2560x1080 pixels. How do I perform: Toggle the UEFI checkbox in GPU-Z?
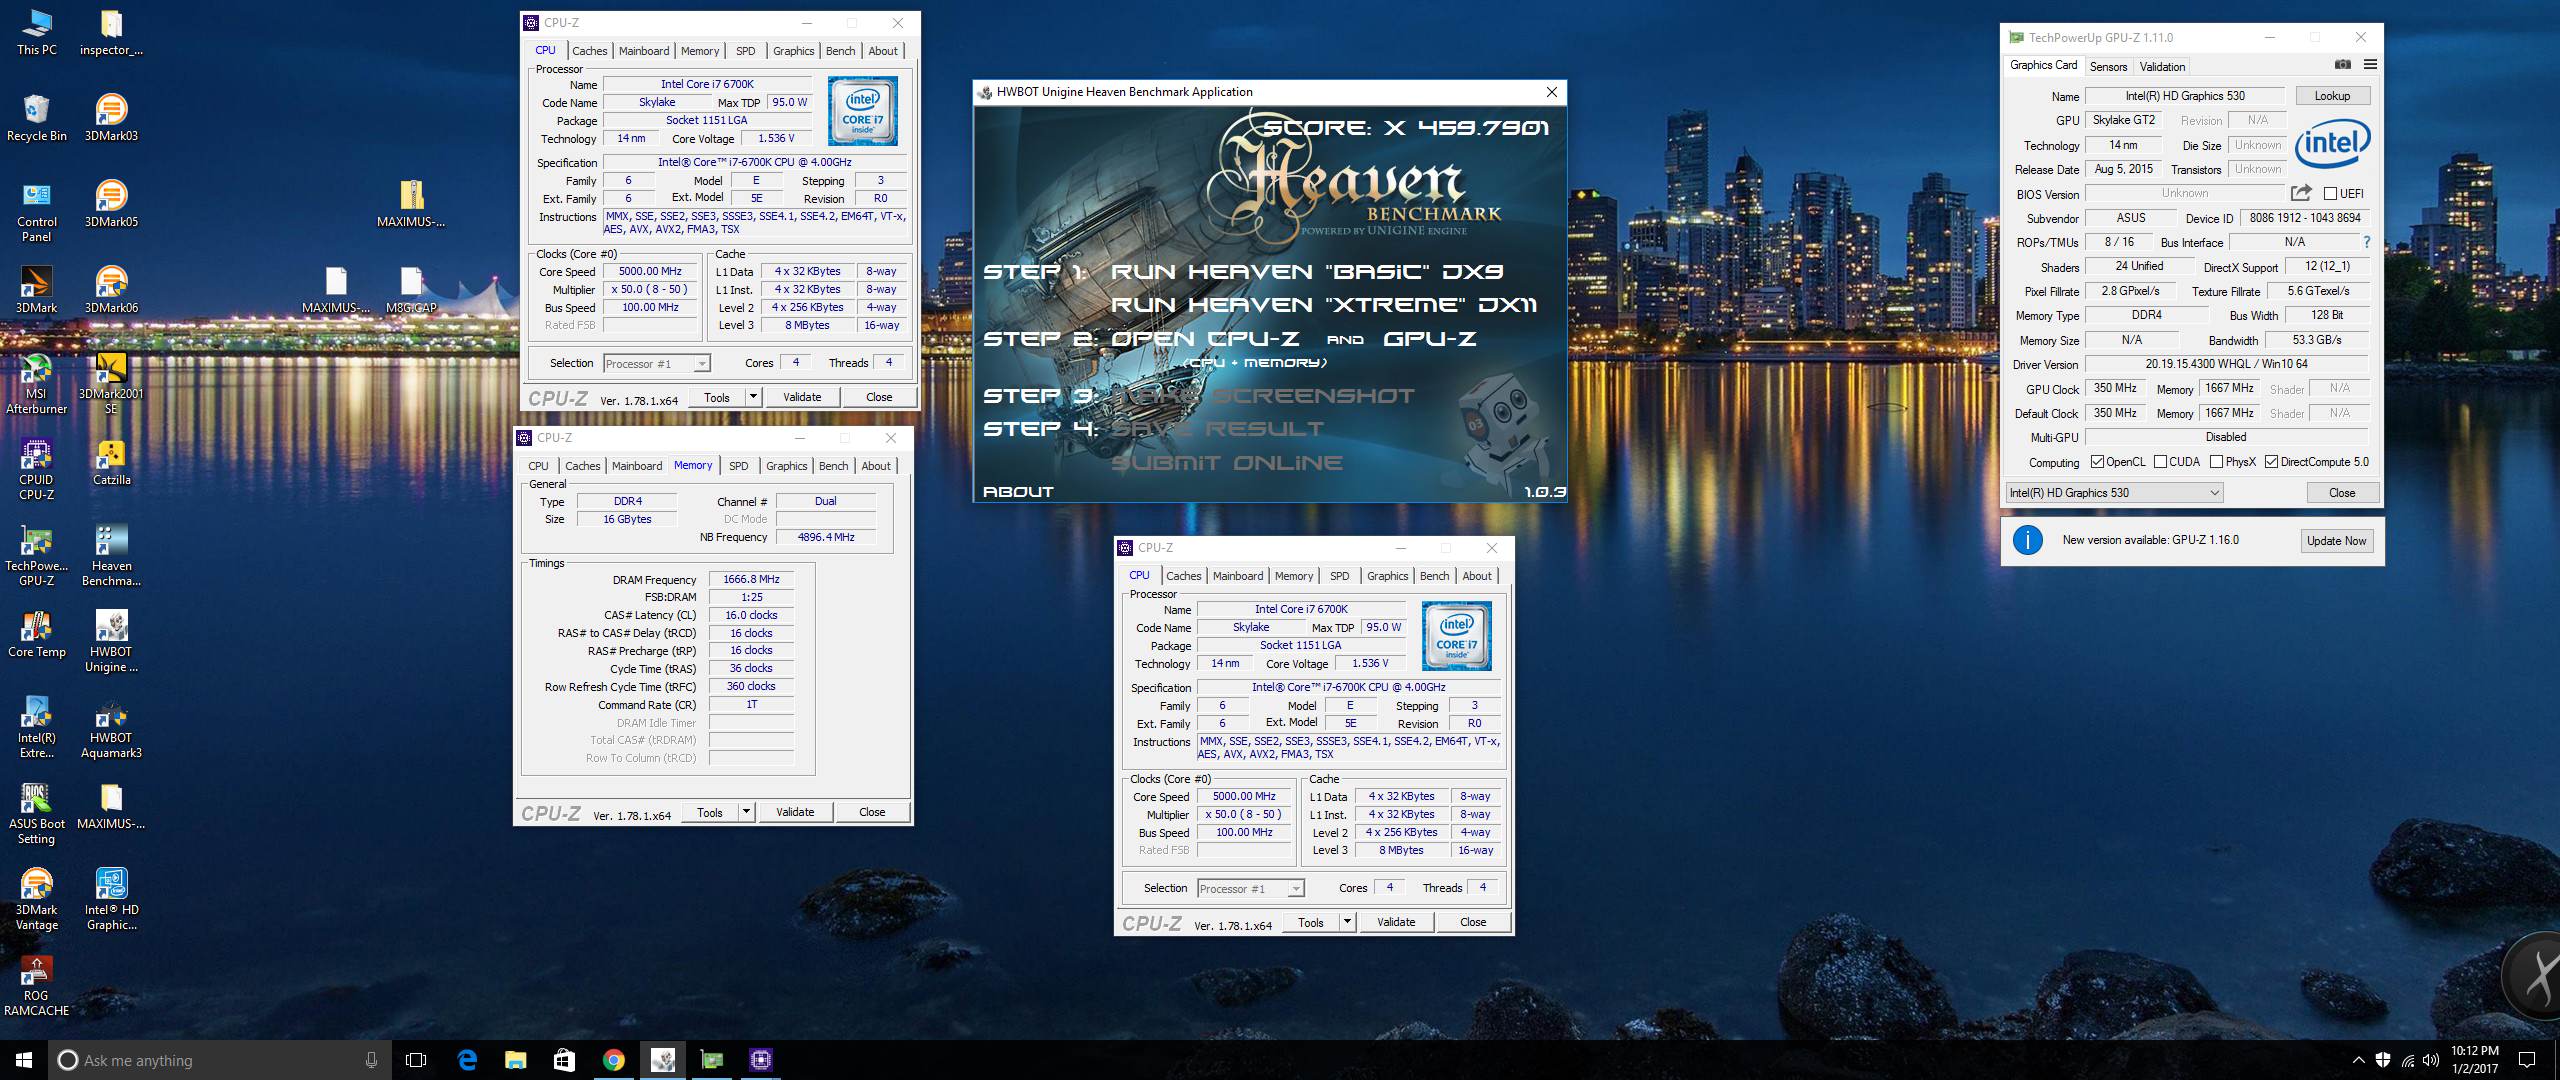2331,194
